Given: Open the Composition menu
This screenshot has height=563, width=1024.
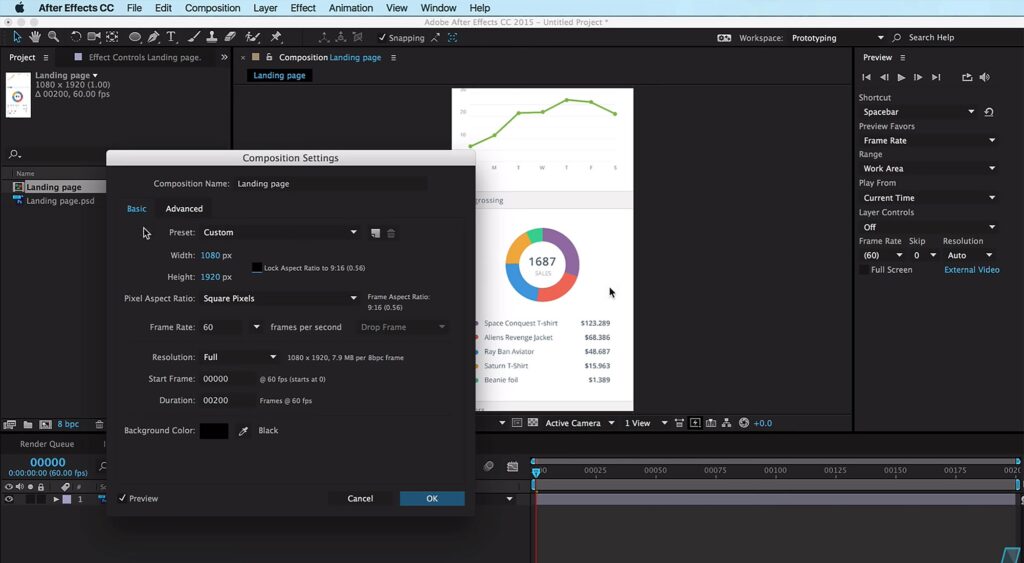Looking at the screenshot, I should [212, 8].
